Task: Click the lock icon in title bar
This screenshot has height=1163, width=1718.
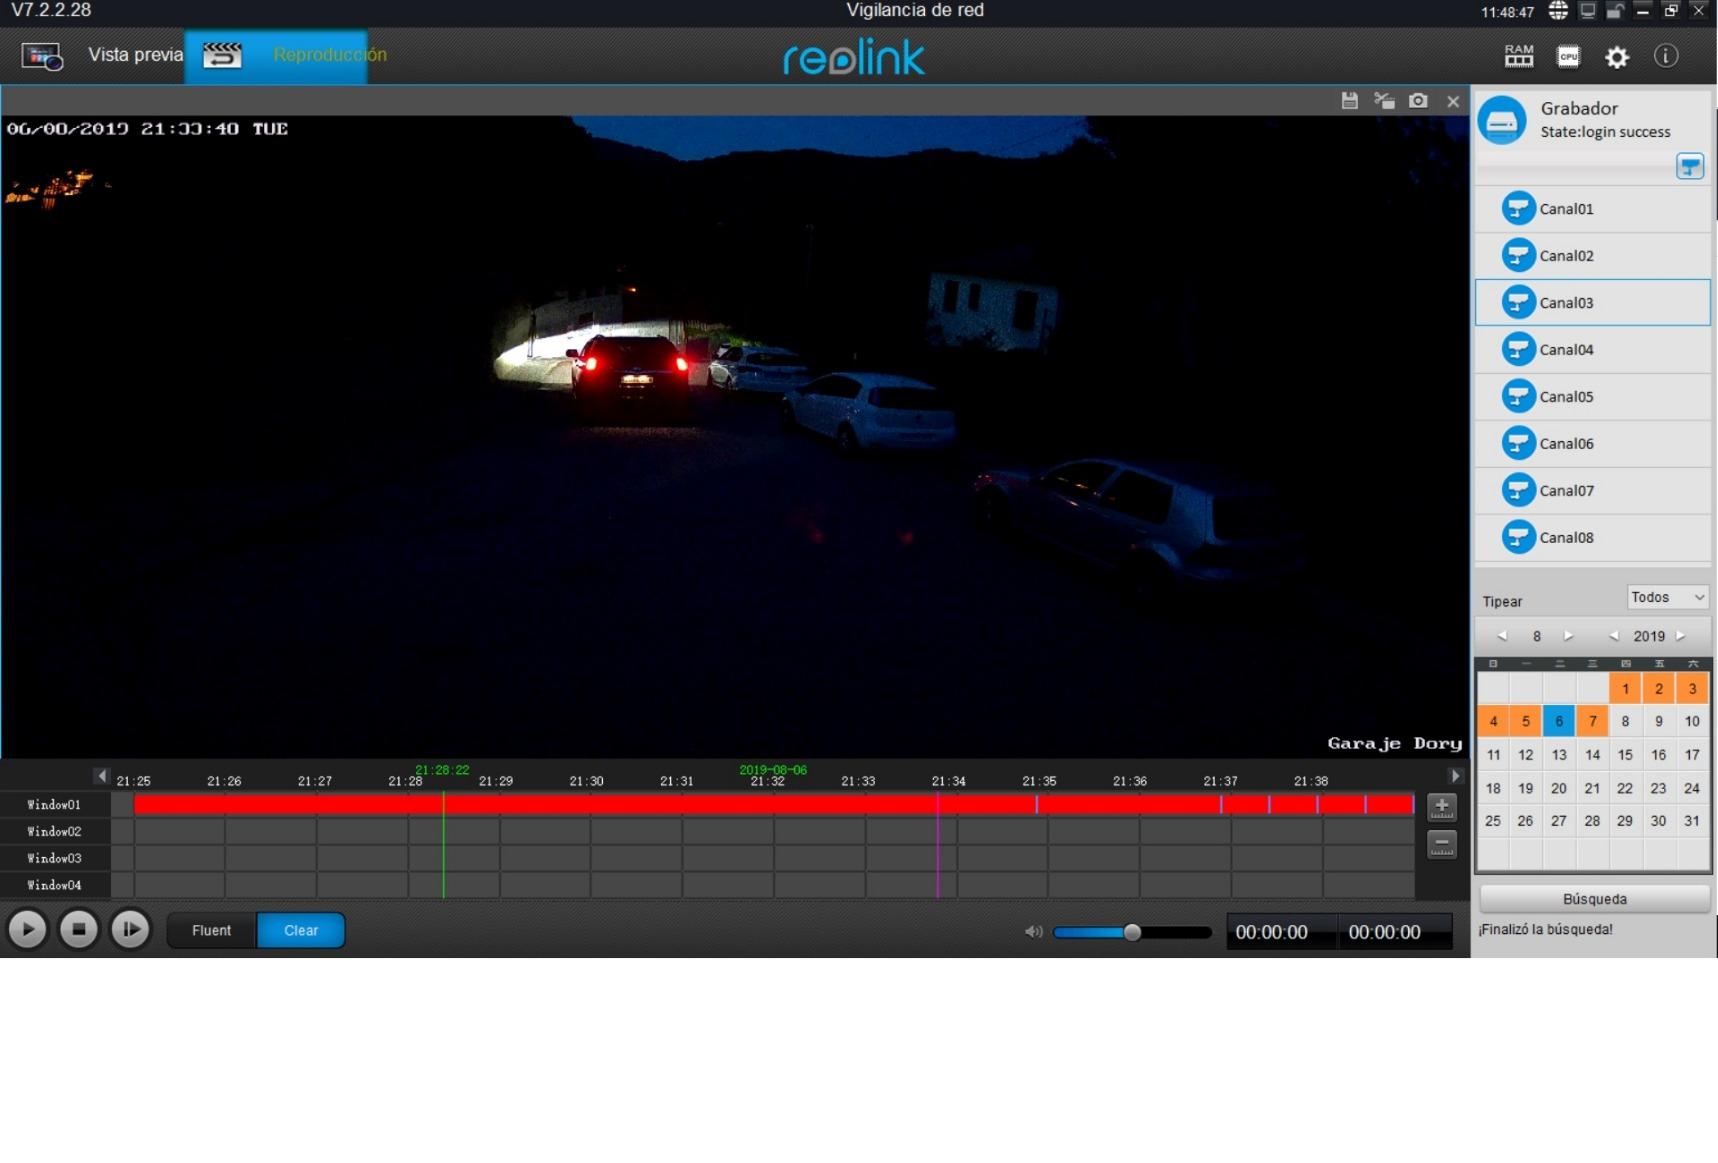Action: point(1614,11)
